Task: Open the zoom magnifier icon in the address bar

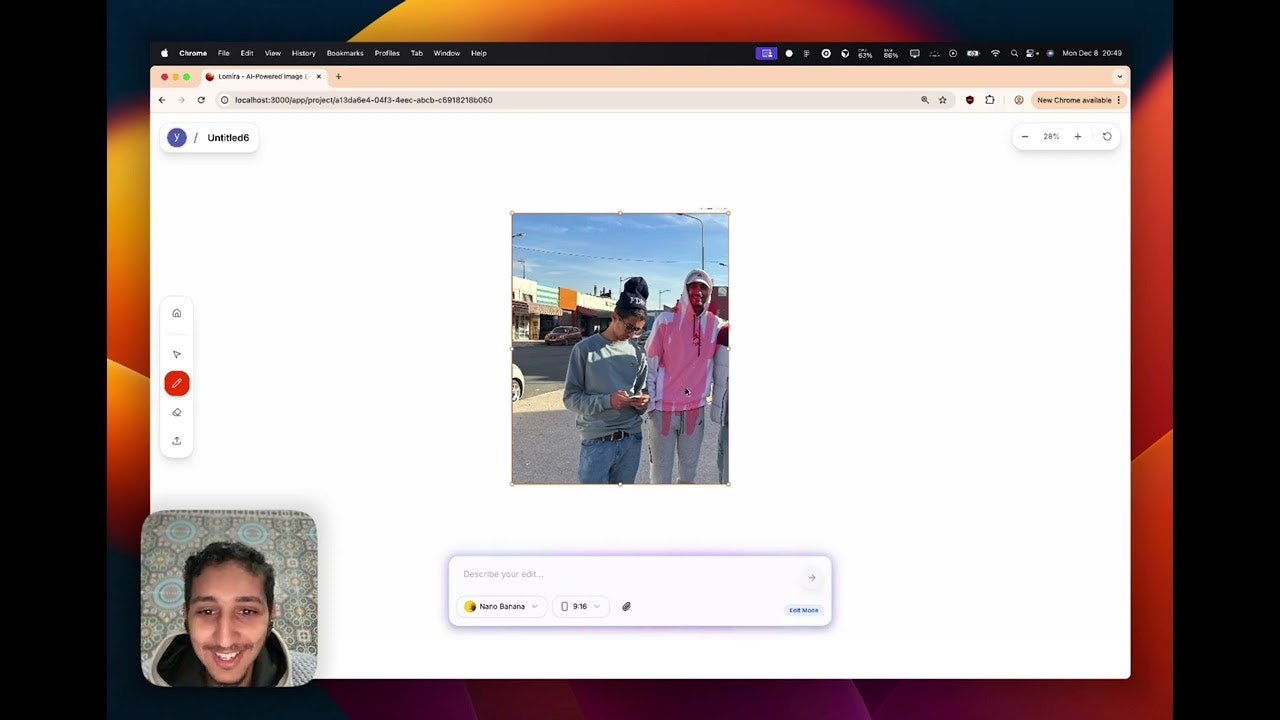Action: coord(925,100)
